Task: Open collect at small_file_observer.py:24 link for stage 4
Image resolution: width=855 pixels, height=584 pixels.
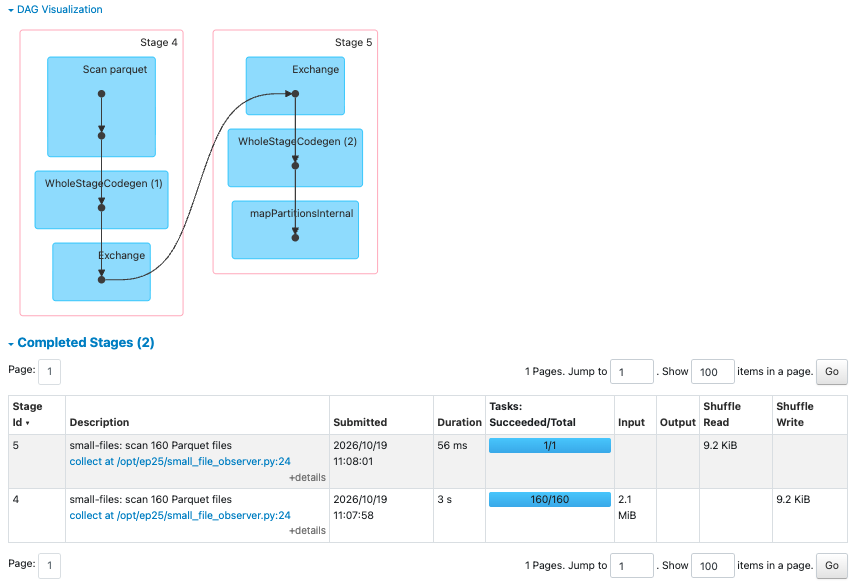Action: pos(180,515)
